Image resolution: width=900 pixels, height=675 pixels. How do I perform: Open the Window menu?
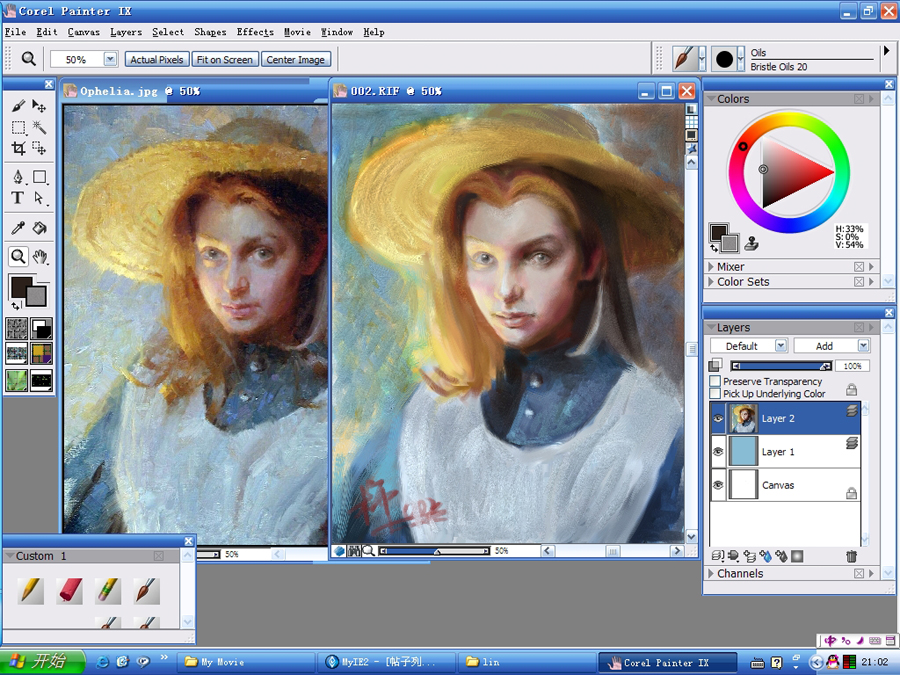click(x=337, y=32)
